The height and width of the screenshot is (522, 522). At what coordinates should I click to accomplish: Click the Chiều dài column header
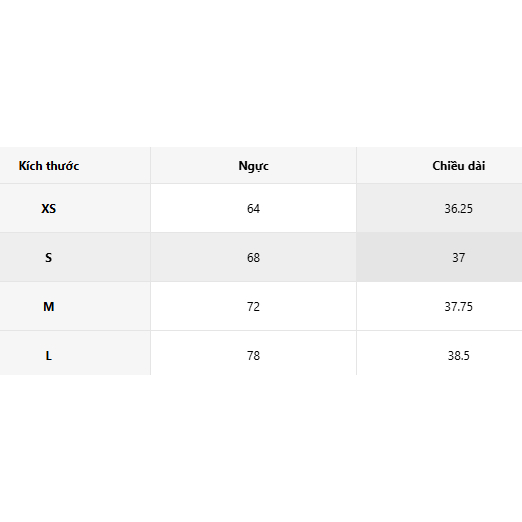458,166
